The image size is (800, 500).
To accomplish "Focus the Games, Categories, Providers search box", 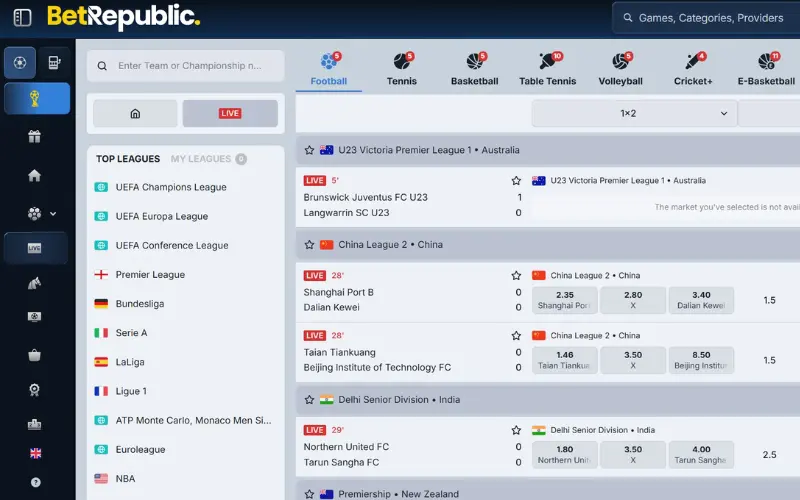I will pos(706,18).
